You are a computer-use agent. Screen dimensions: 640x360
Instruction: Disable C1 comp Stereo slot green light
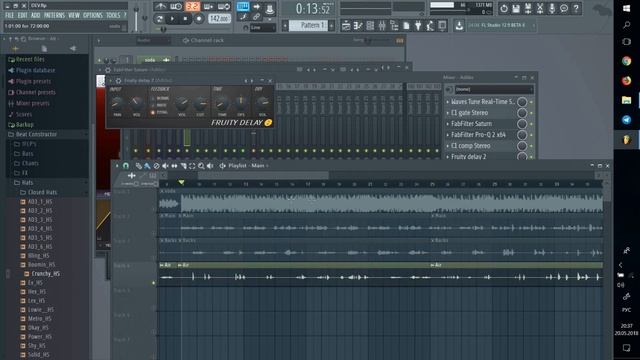(x=531, y=146)
